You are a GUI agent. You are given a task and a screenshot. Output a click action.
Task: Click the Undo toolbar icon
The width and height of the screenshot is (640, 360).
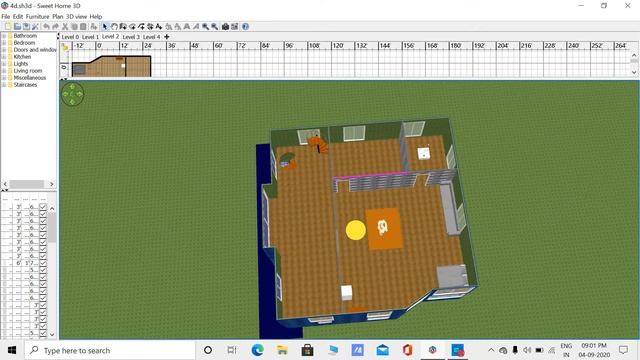tap(47, 27)
